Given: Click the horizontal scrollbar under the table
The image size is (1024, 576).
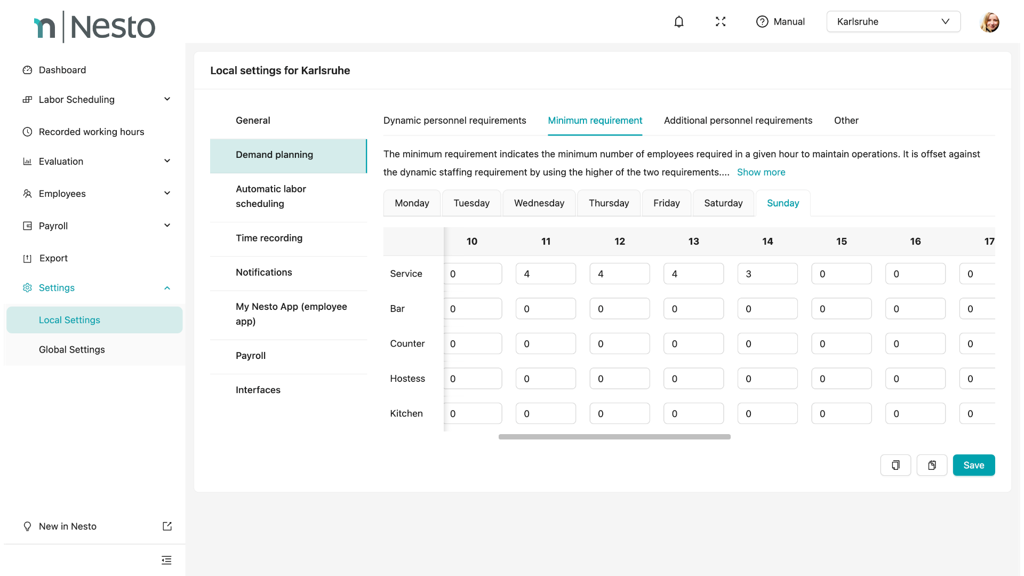Looking at the screenshot, I should click(614, 437).
